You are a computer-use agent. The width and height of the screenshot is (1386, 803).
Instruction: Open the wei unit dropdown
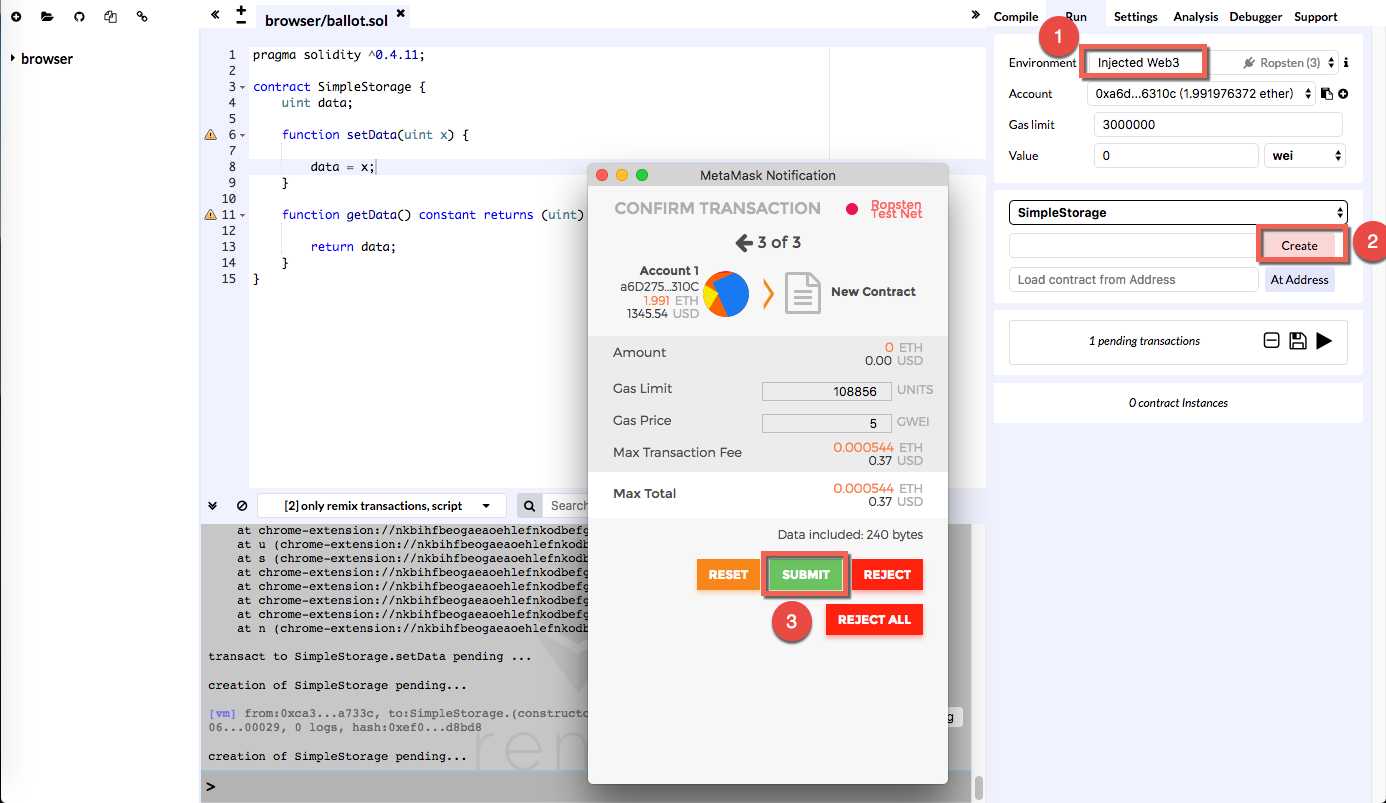(x=1305, y=156)
